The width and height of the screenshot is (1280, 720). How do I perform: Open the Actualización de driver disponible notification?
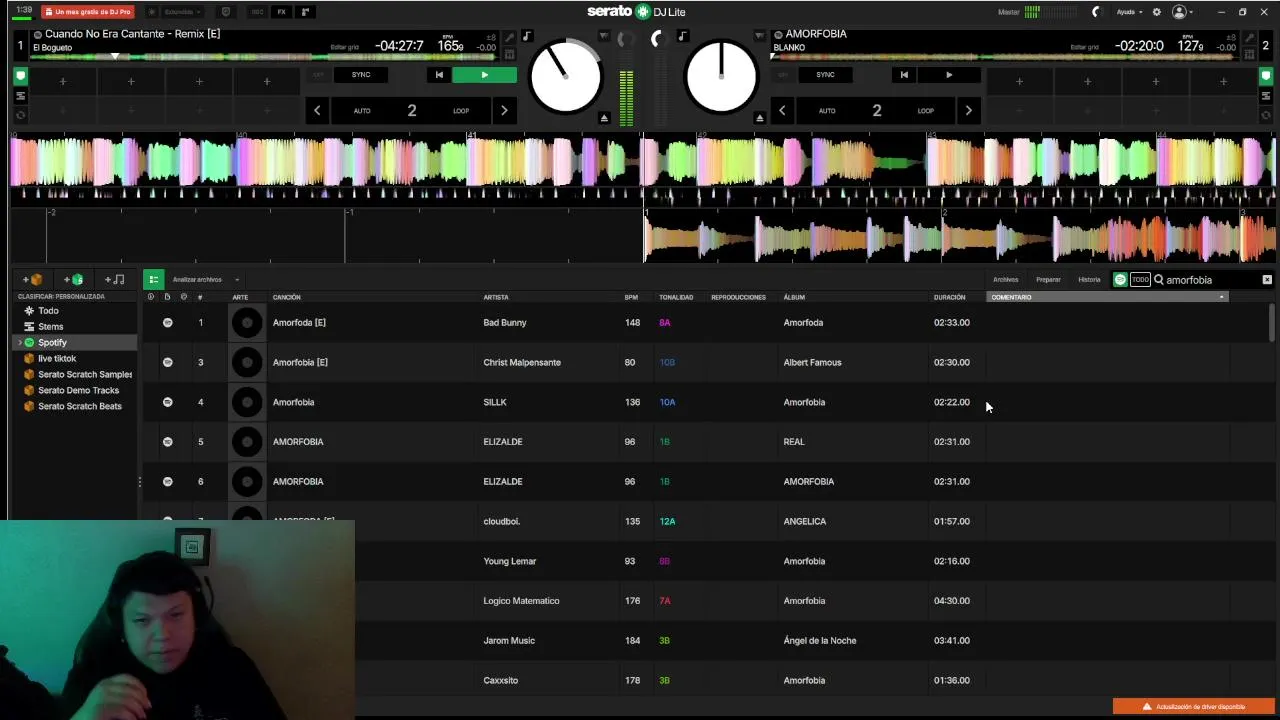point(1195,707)
